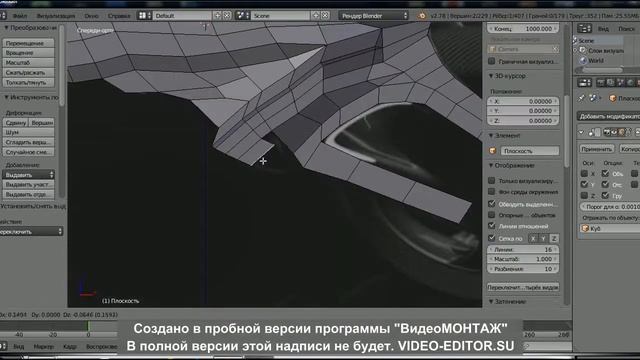Click Добавить модификатор button
This screenshot has width=640, height=360.
[609, 116]
